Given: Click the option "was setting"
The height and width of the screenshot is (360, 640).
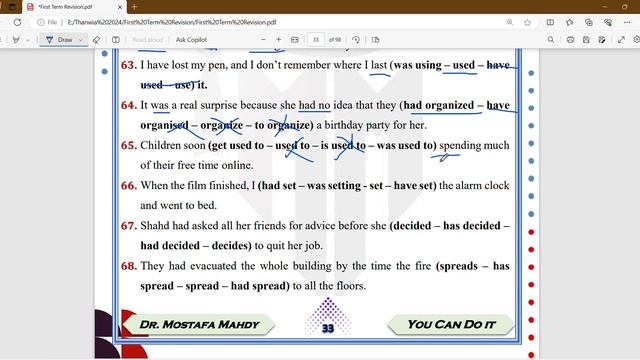Looking at the screenshot, I should pyautogui.click(x=334, y=186).
